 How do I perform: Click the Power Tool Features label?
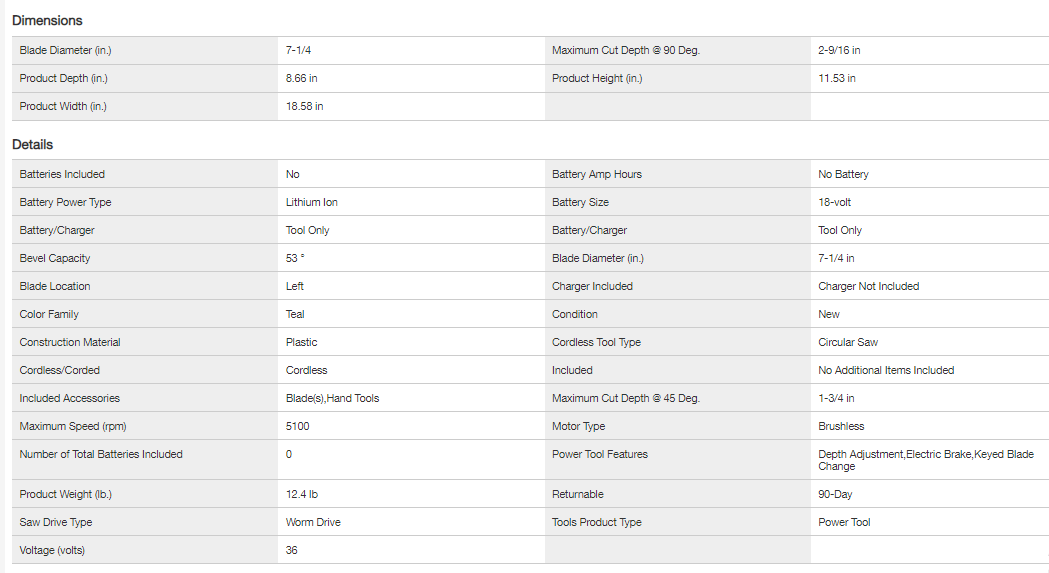[x=600, y=454]
